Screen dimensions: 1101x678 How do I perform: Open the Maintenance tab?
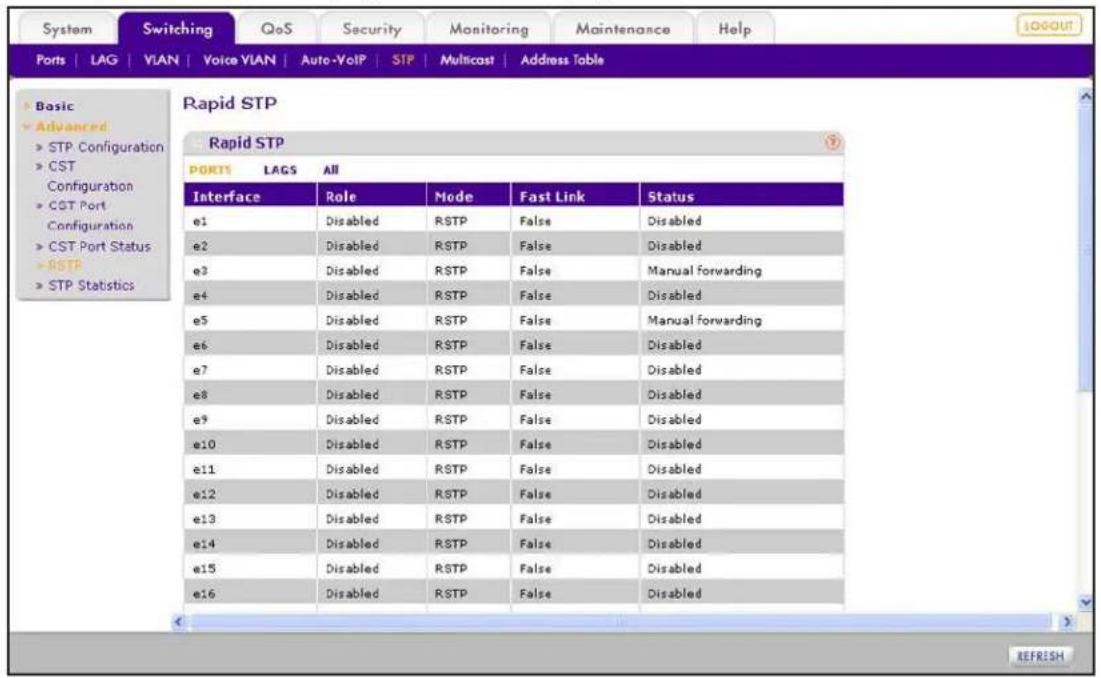[x=623, y=29]
